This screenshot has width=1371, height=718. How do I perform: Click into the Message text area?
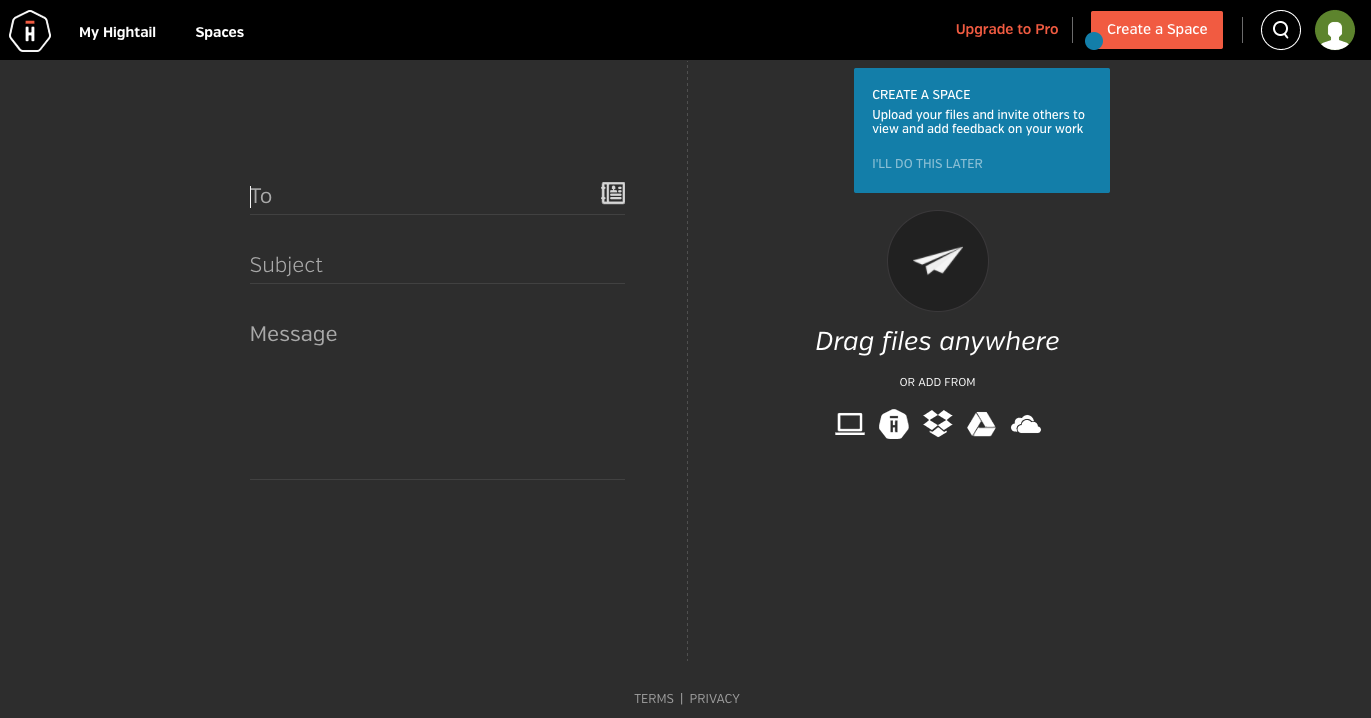[x=437, y=398]
